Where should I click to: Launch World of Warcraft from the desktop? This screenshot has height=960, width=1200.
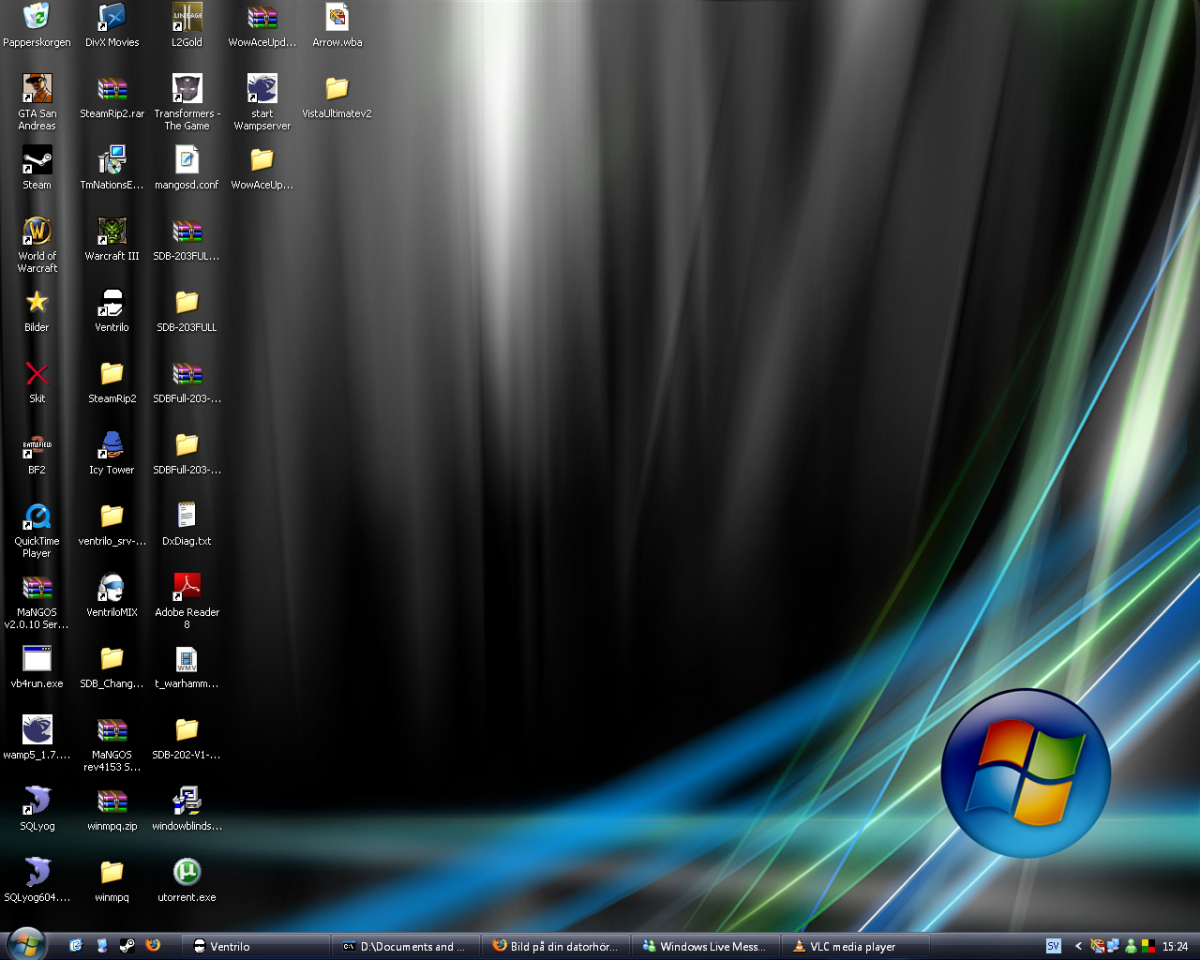point(37,232)
